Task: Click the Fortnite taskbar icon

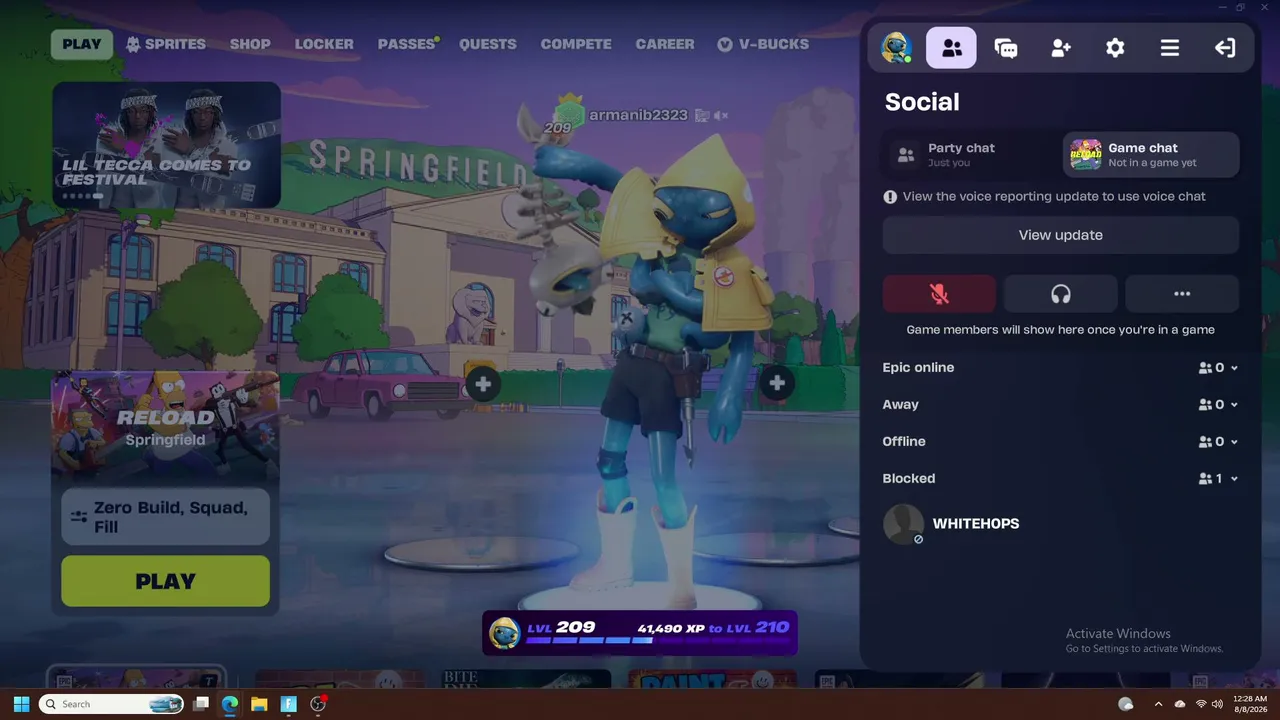Action: (288, 704)
